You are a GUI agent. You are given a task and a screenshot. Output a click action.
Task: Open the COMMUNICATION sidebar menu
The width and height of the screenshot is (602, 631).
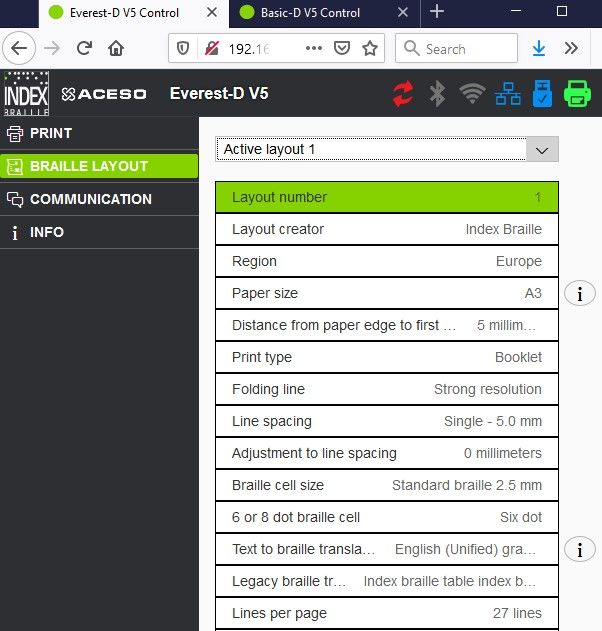coord(99,199)
